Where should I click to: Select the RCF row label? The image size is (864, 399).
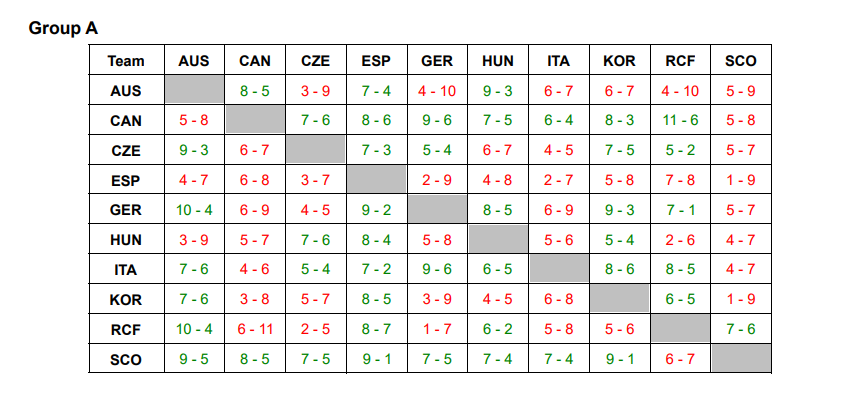[126, 330]
